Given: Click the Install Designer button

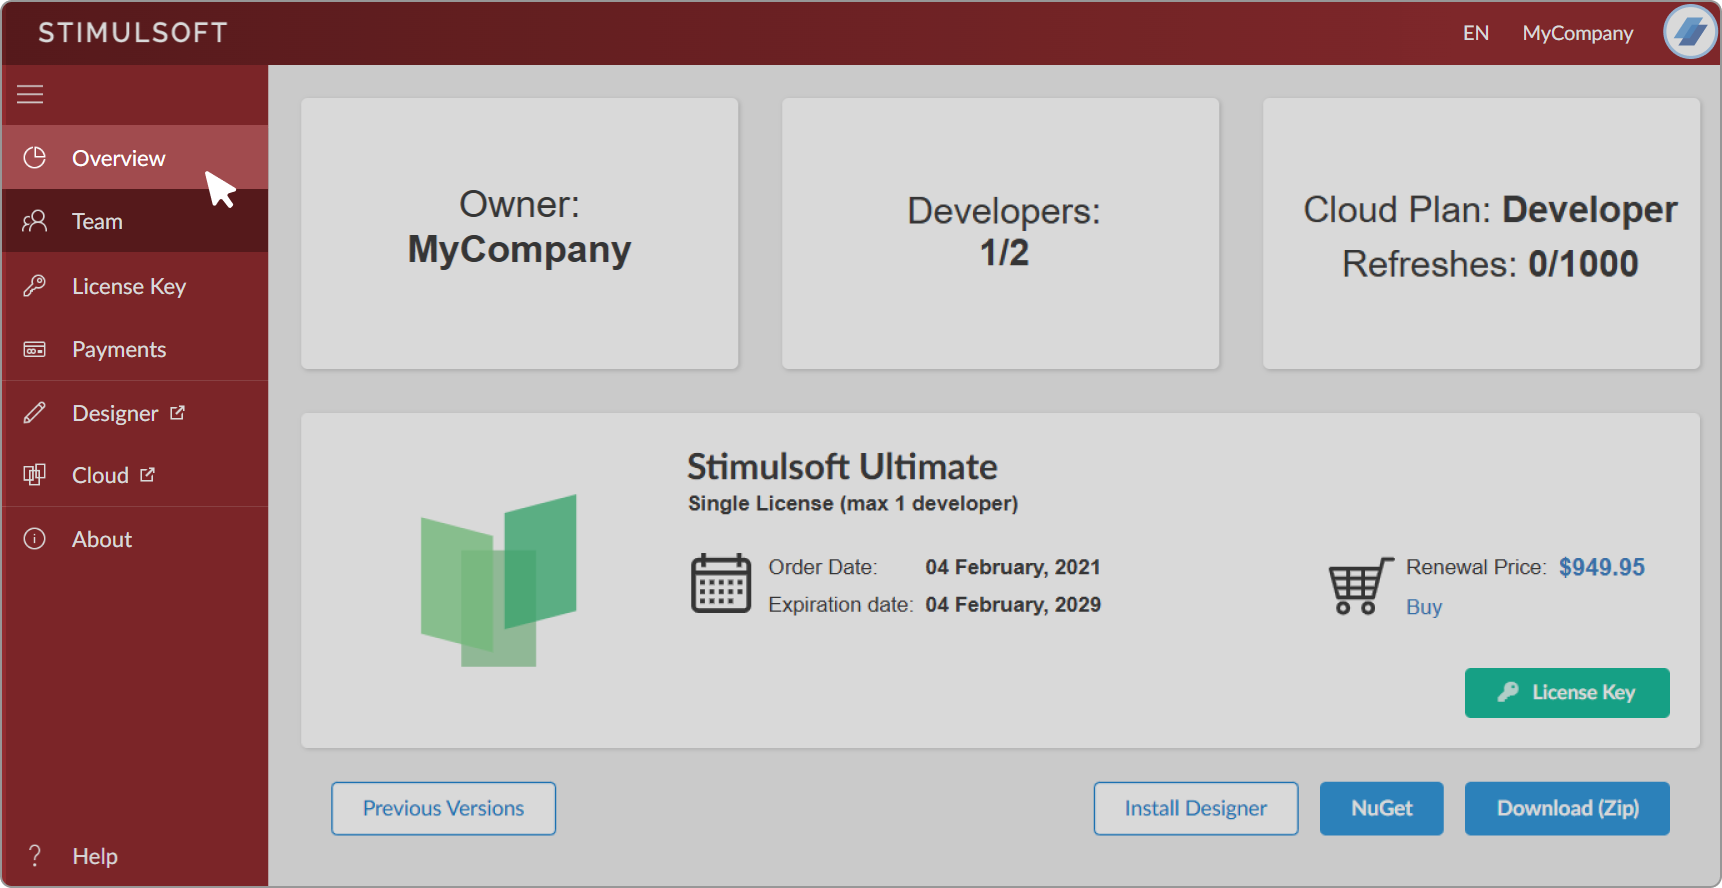Looking at the screenshot, I should 1196,808.
